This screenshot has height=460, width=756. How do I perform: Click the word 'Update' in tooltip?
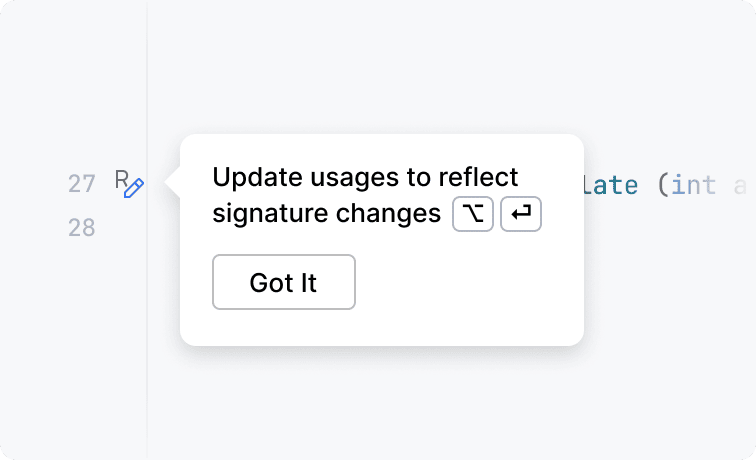tap(249, 177)
